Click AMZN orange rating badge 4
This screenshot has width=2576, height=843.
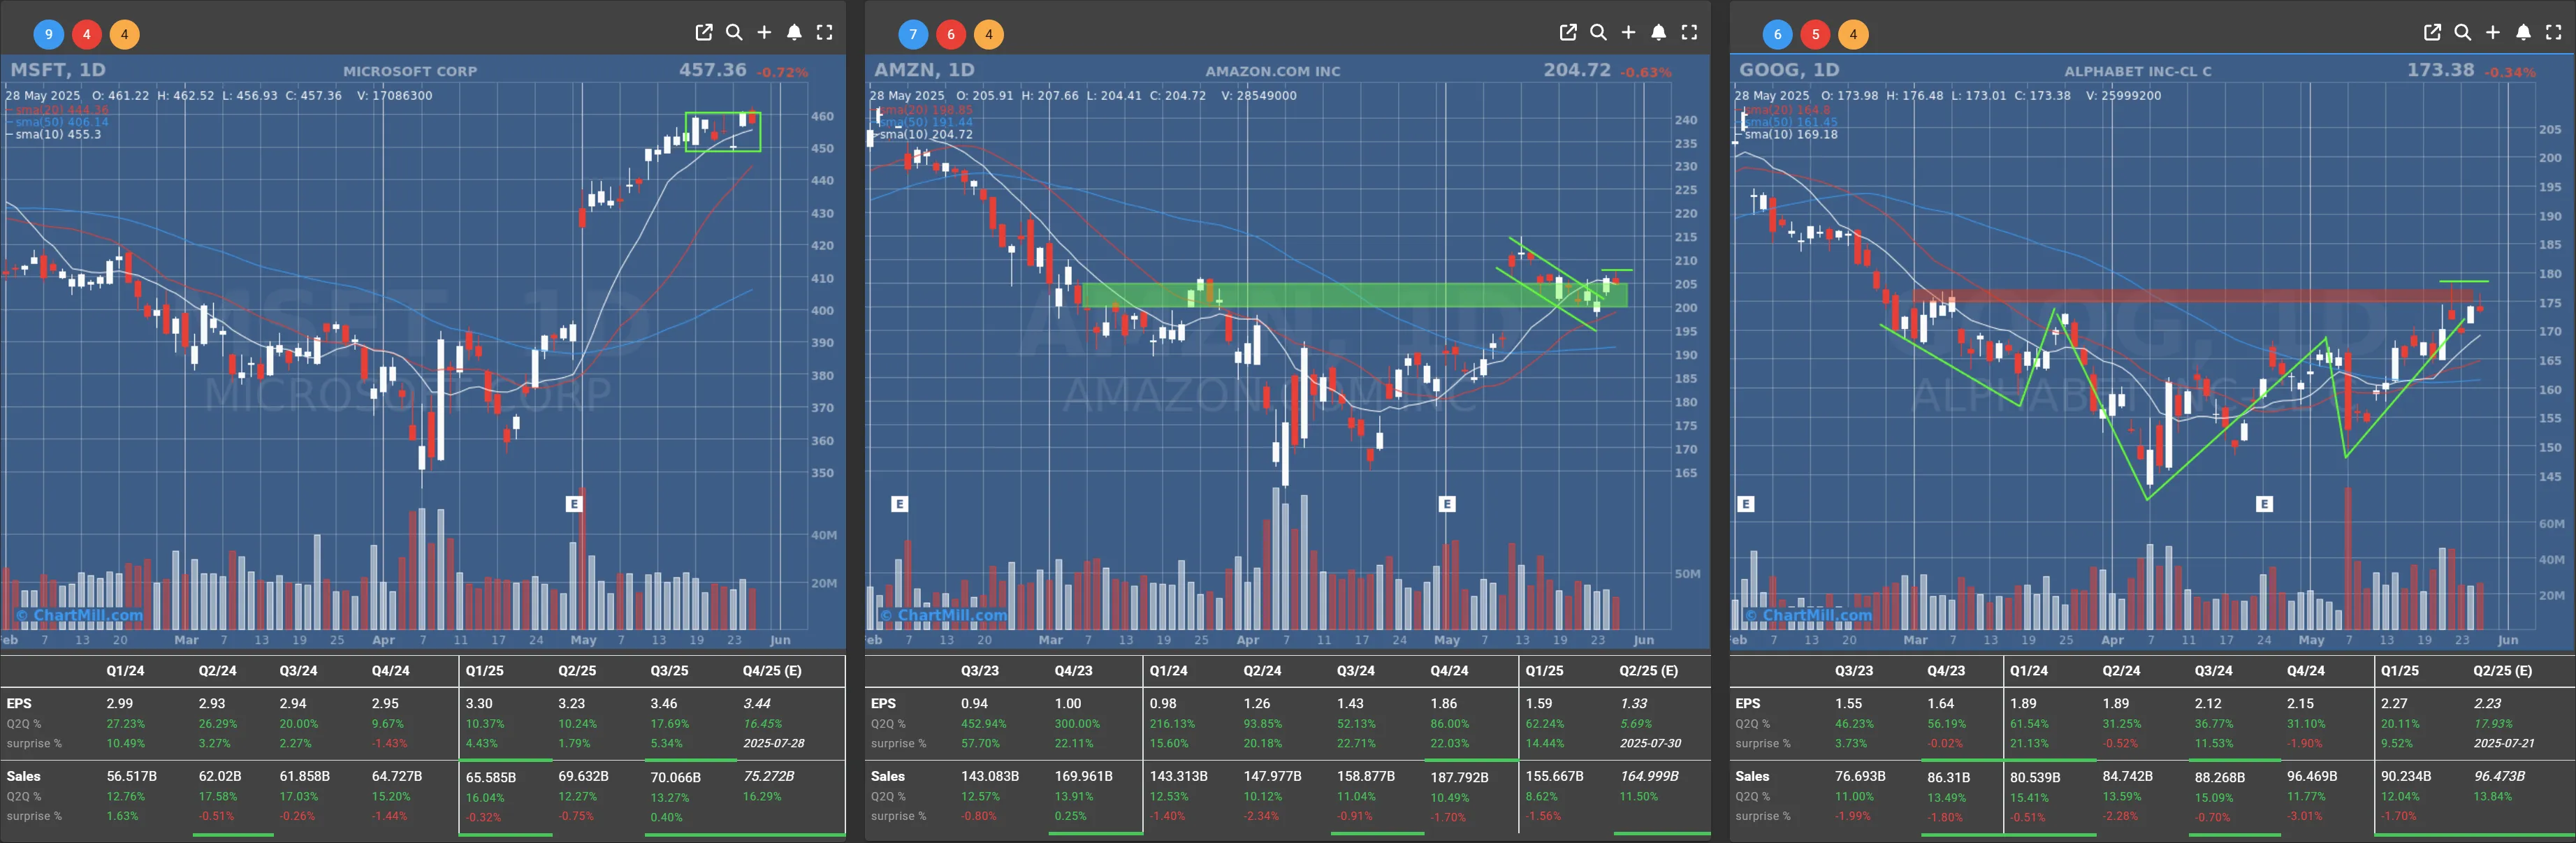tap(988, 34)
